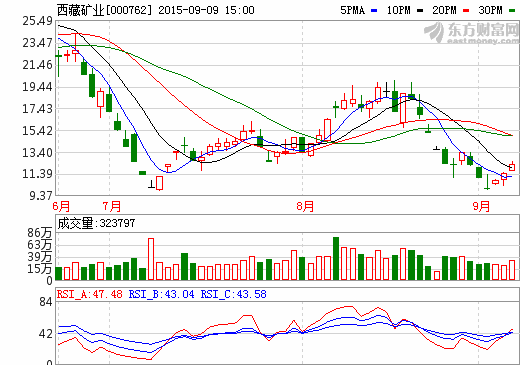Click the 13.40 price axis label
Viewport: 520px width, 365px height.
point(37,153)
